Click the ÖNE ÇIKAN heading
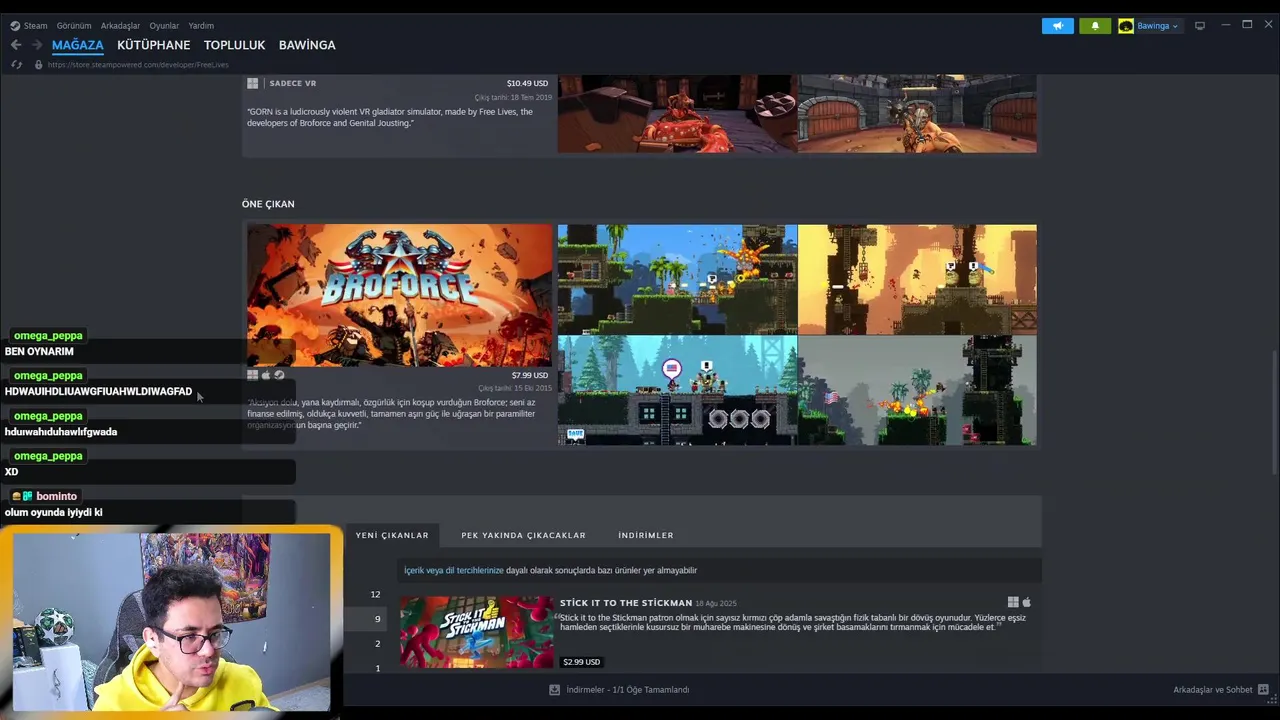Screen dimensions: 1280x720 coord(268,204)
